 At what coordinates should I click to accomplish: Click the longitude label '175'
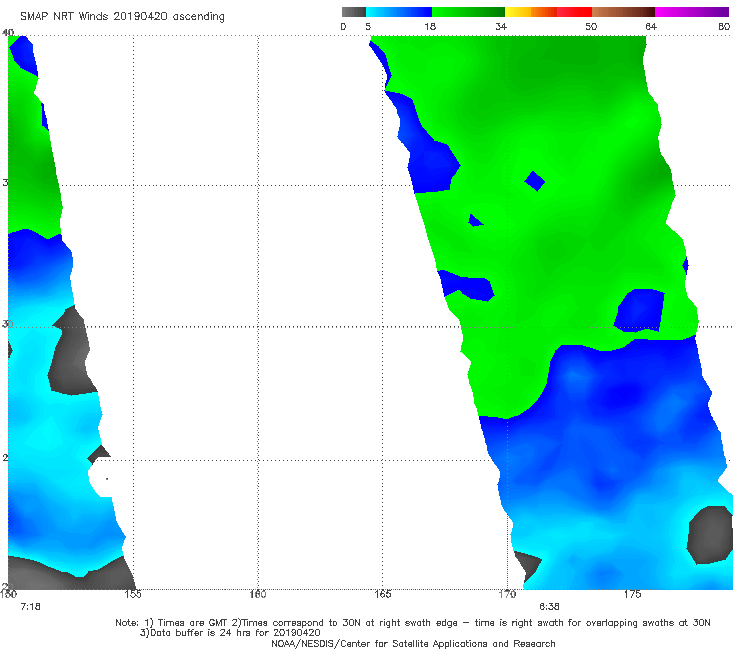tap(632, 594)
